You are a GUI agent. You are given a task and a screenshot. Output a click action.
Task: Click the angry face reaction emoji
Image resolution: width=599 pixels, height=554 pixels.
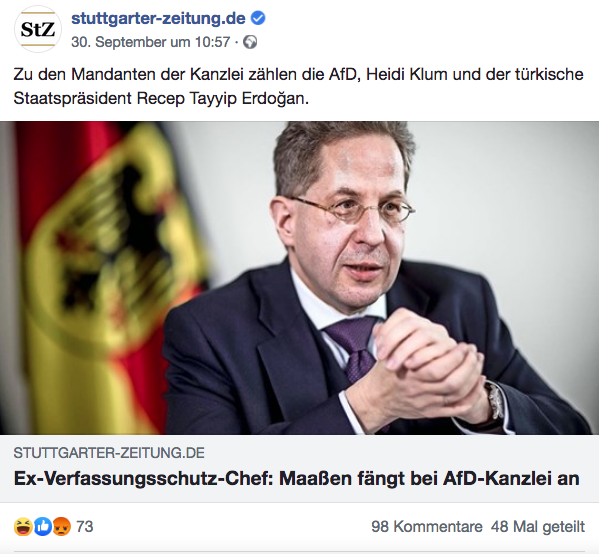pyautogui.click(x=62, y=526)
